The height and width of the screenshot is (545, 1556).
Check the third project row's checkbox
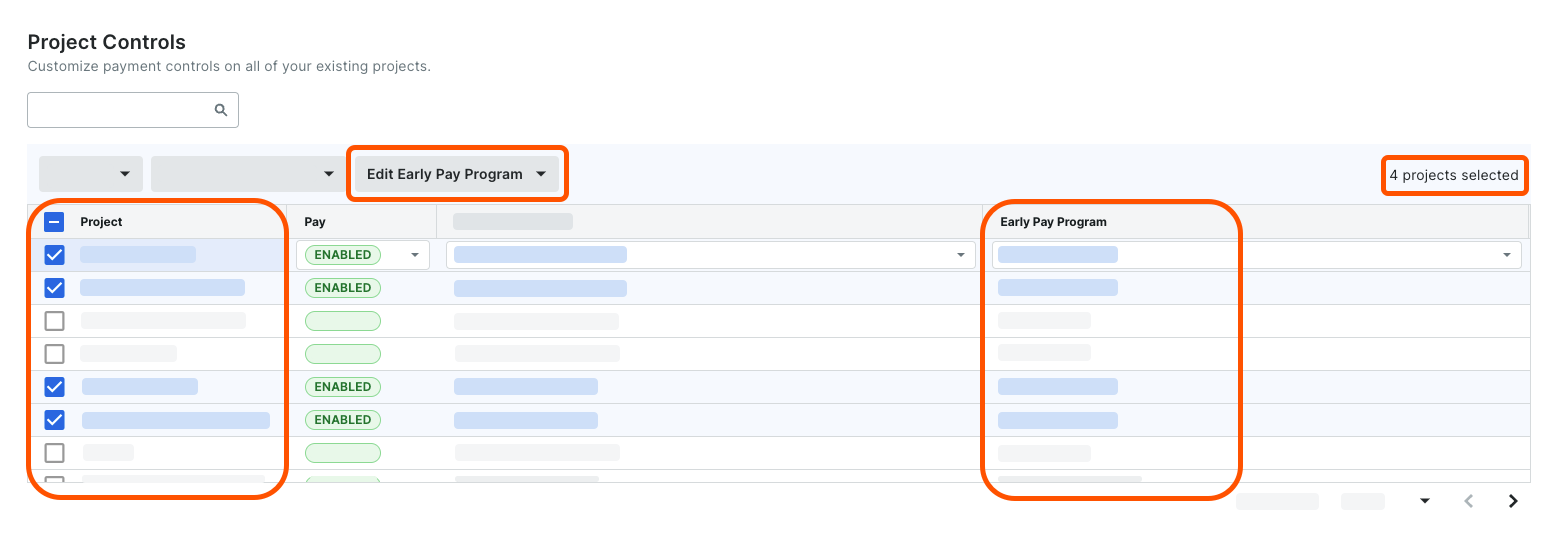click(55, 321)
